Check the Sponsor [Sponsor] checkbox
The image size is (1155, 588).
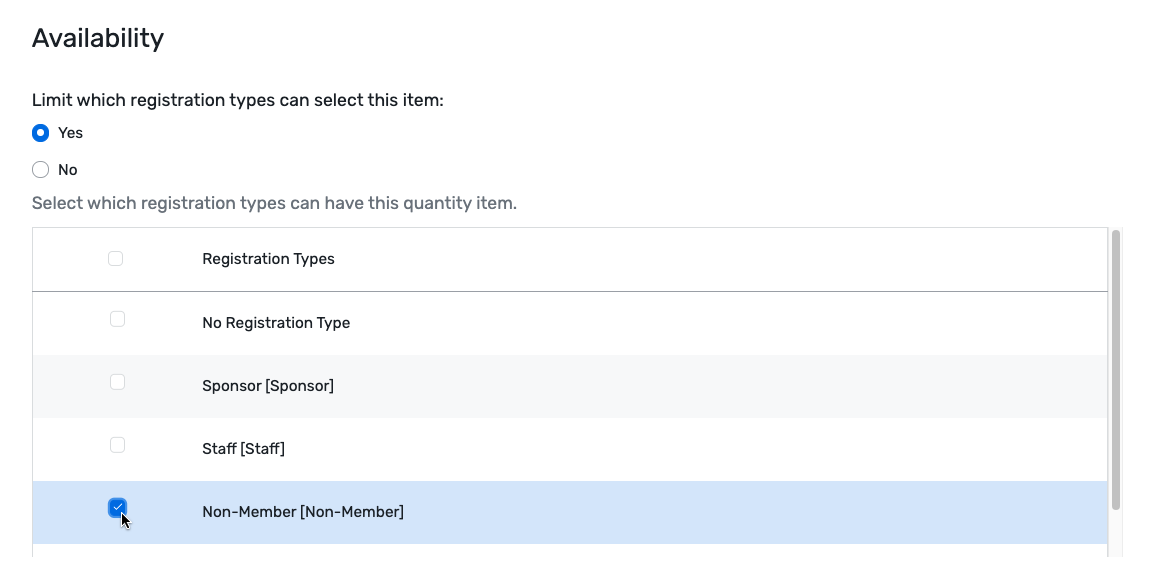[117, 381]
